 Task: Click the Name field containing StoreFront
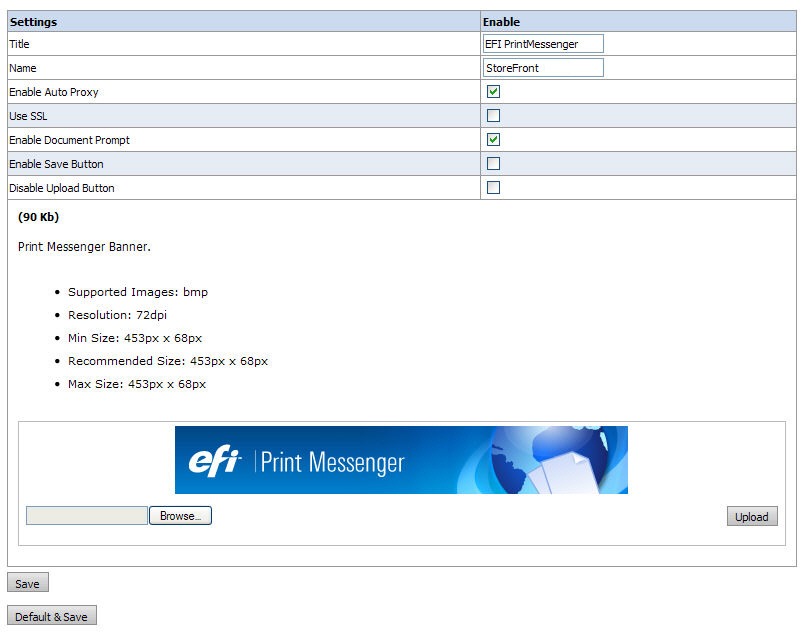click(543, 68)
